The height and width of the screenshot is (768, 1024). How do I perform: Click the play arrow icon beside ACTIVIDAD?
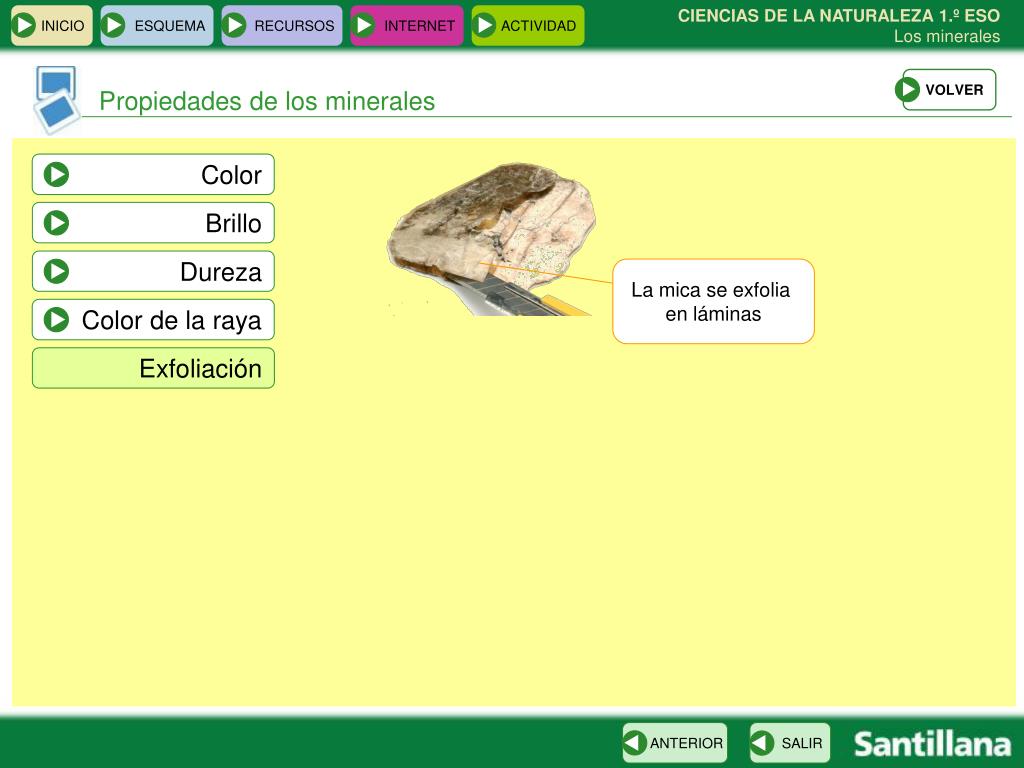pyautogui.click(x=484, y=25)
